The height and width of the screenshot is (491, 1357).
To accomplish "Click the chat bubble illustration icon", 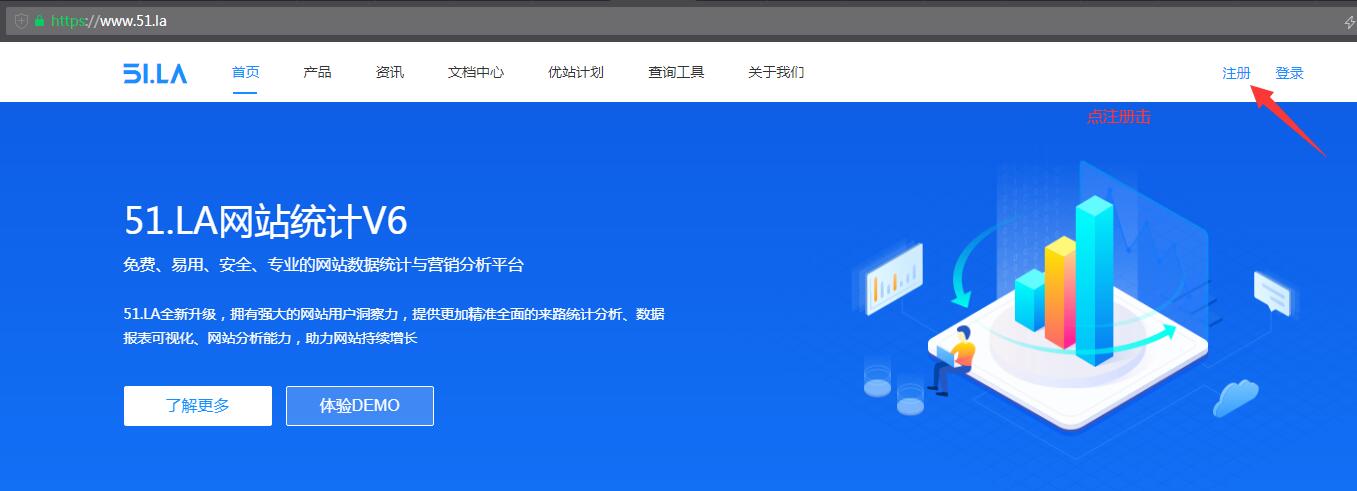I will (x=1273, y=292).
